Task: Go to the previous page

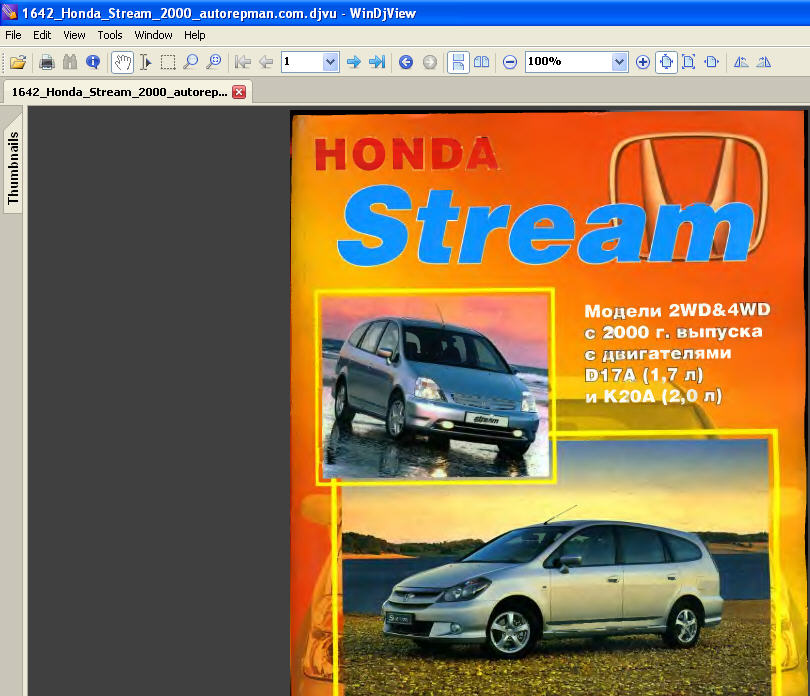Action: [x=266, y=62]
